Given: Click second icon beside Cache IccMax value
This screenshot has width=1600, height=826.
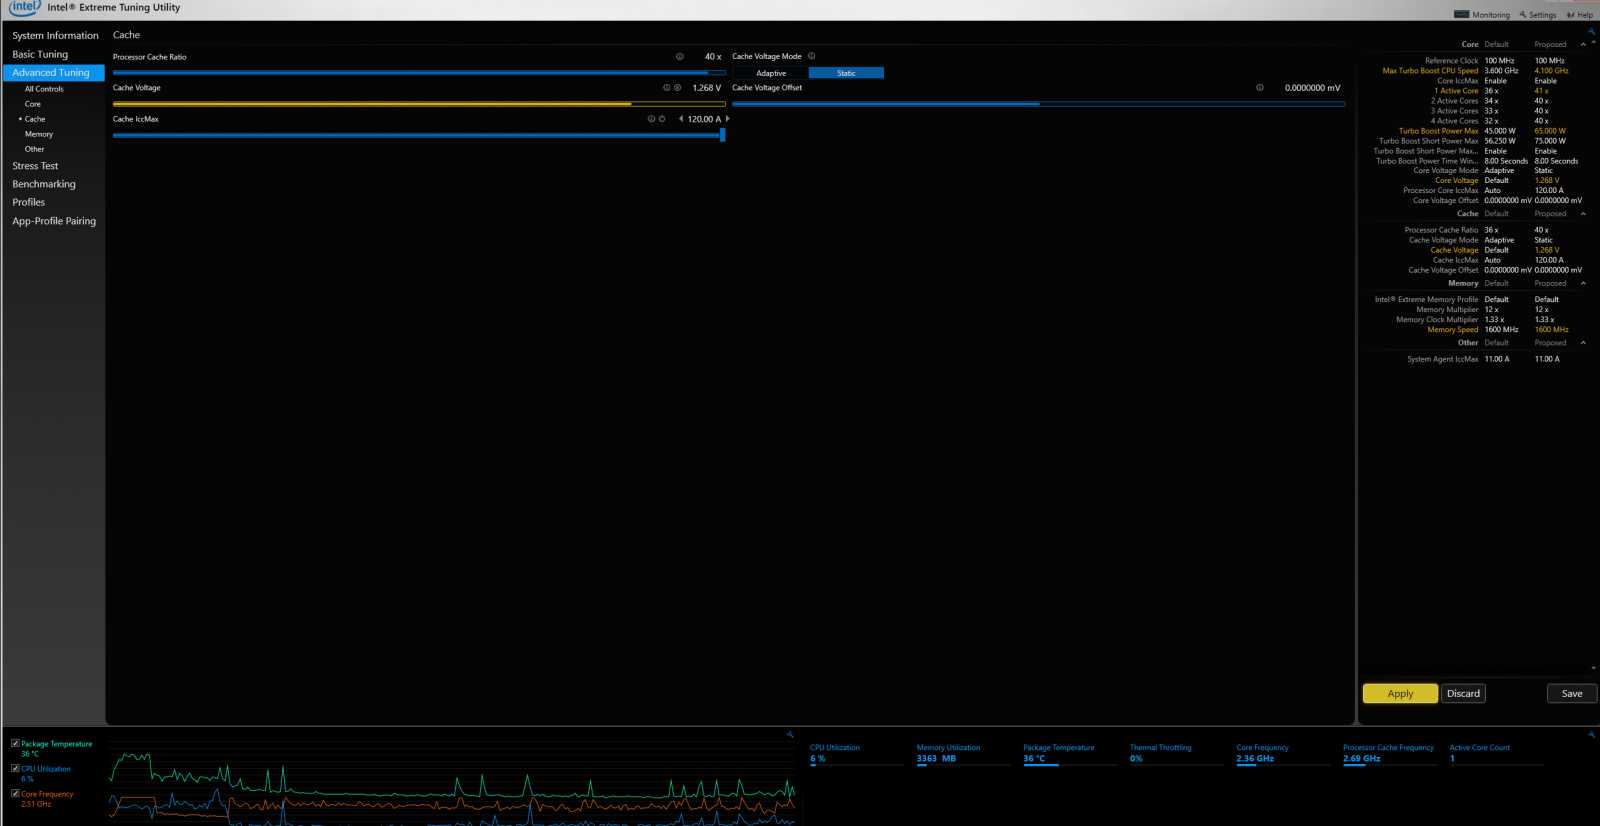Looking at the screenshot, I should pyautogui.click(x=662, y=119).
